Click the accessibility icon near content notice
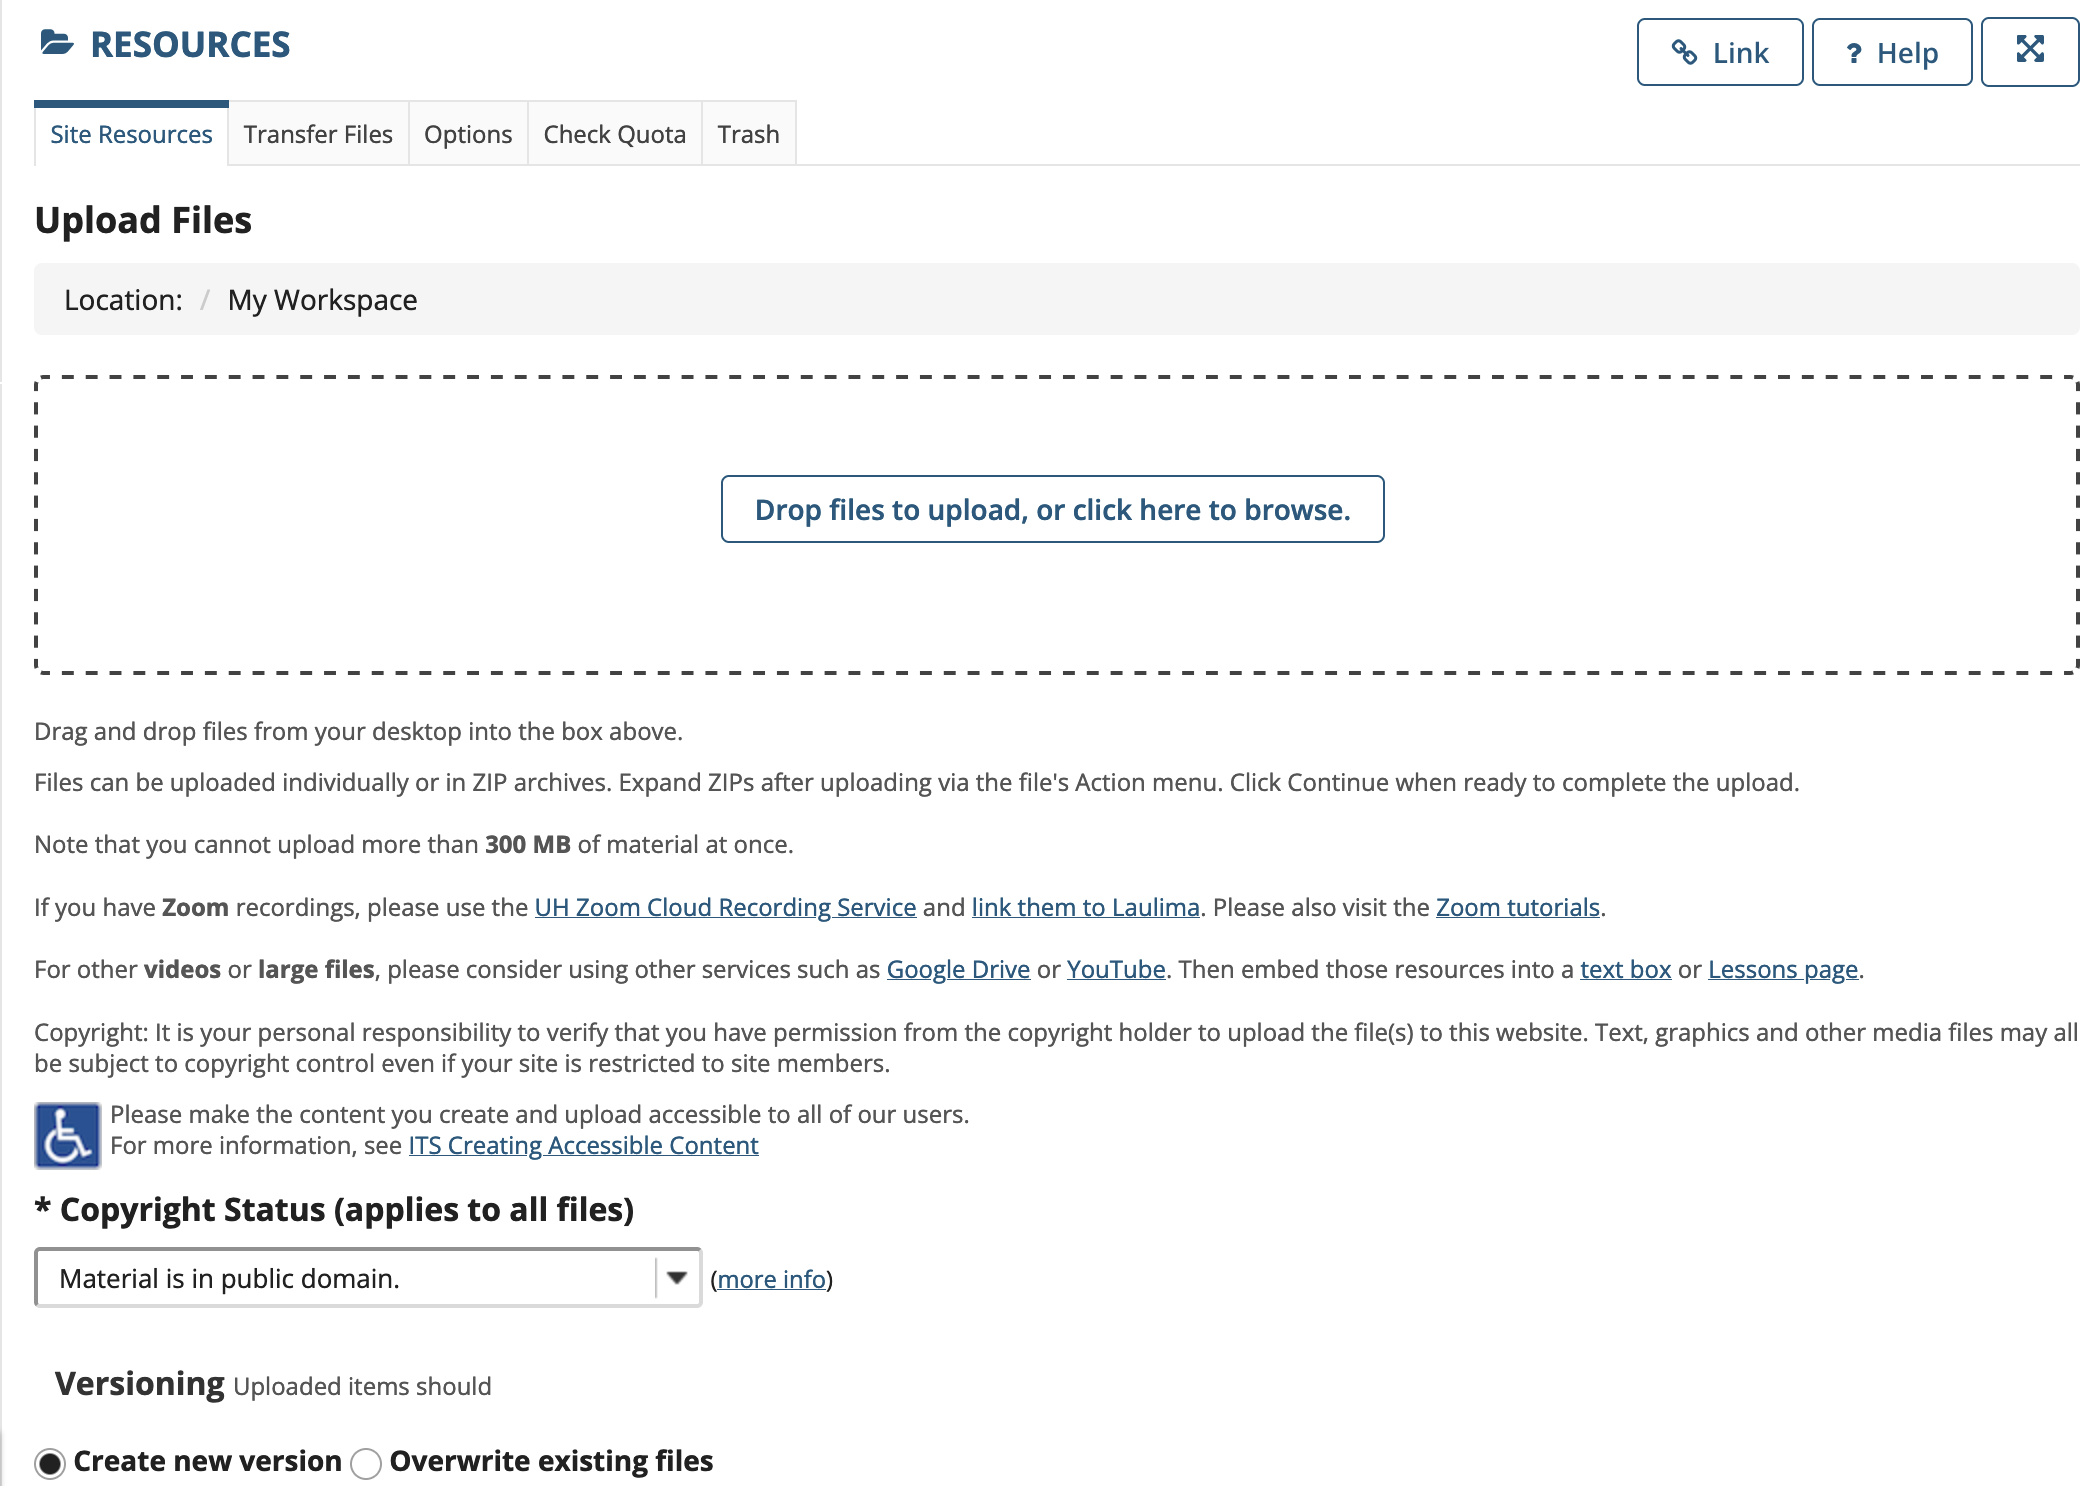This screenshot has width=2094, height=1486. coord(66,1129)
